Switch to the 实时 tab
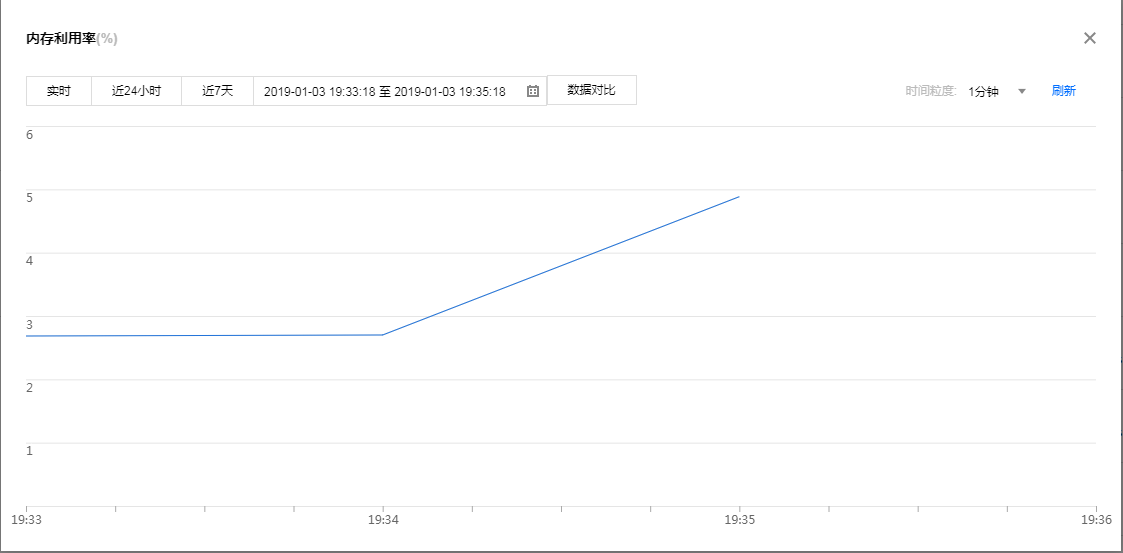 (59, 91)
